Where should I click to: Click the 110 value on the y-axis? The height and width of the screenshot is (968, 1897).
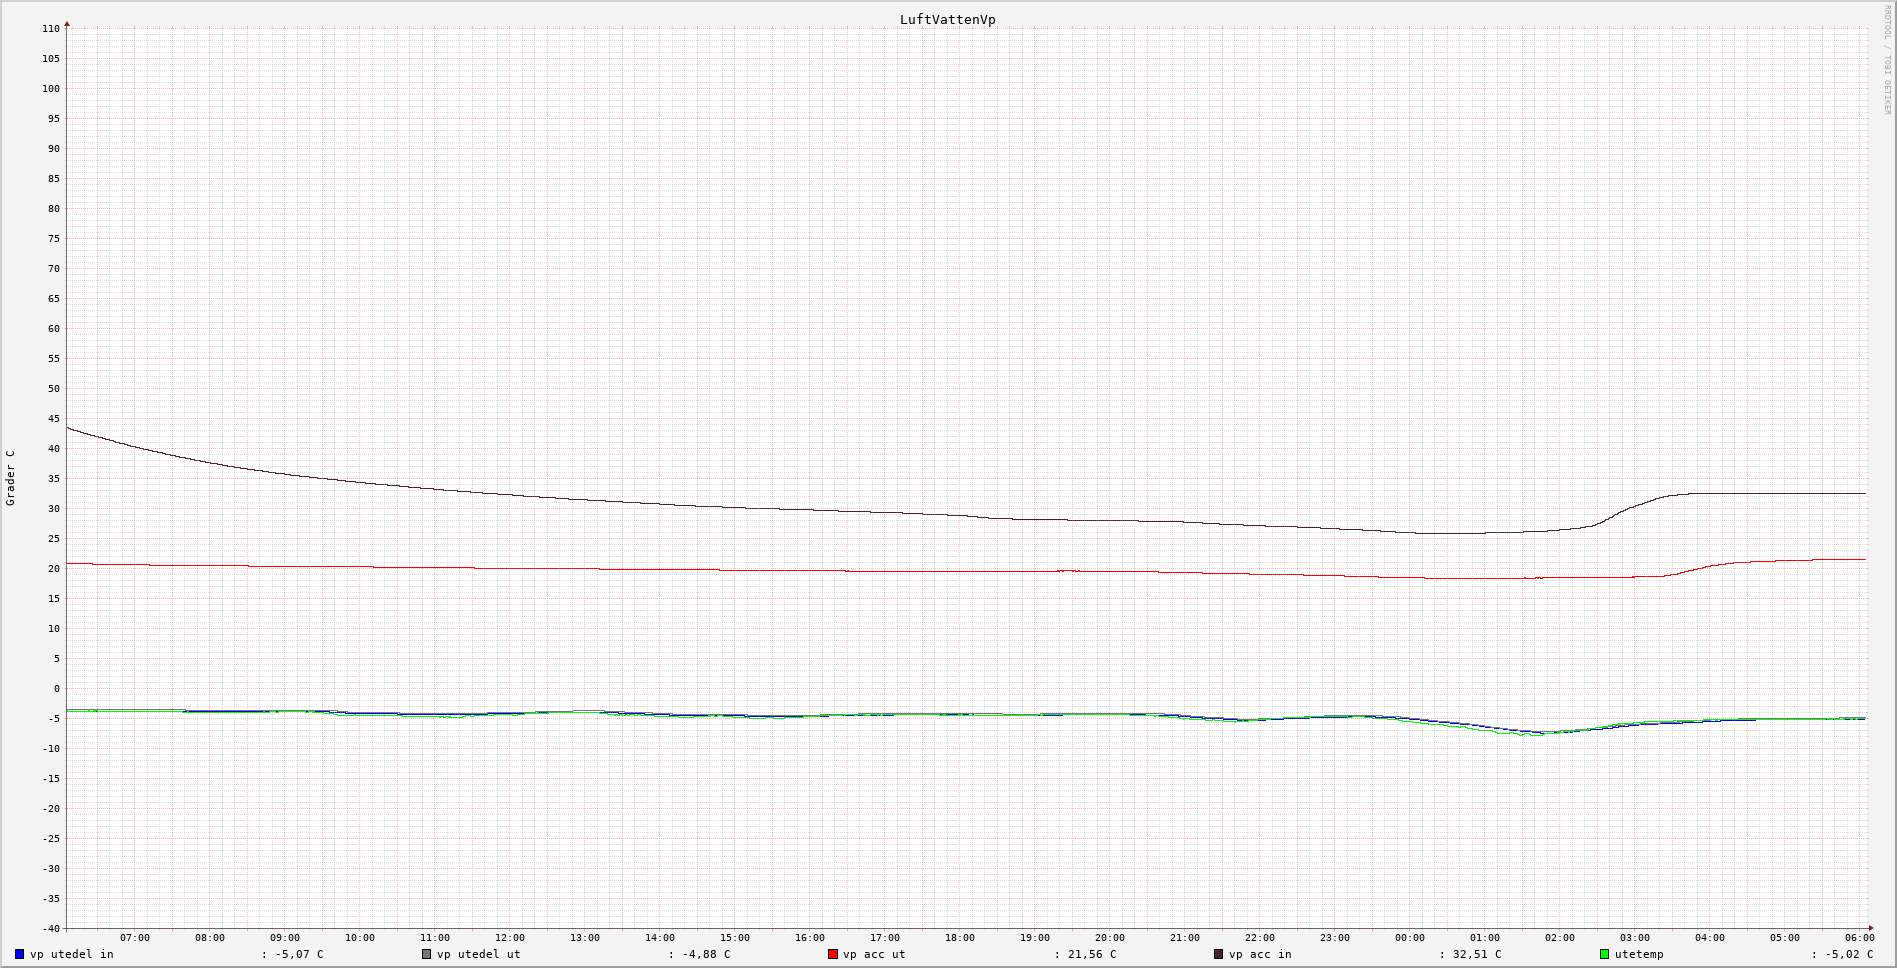(x=51, y=29)
